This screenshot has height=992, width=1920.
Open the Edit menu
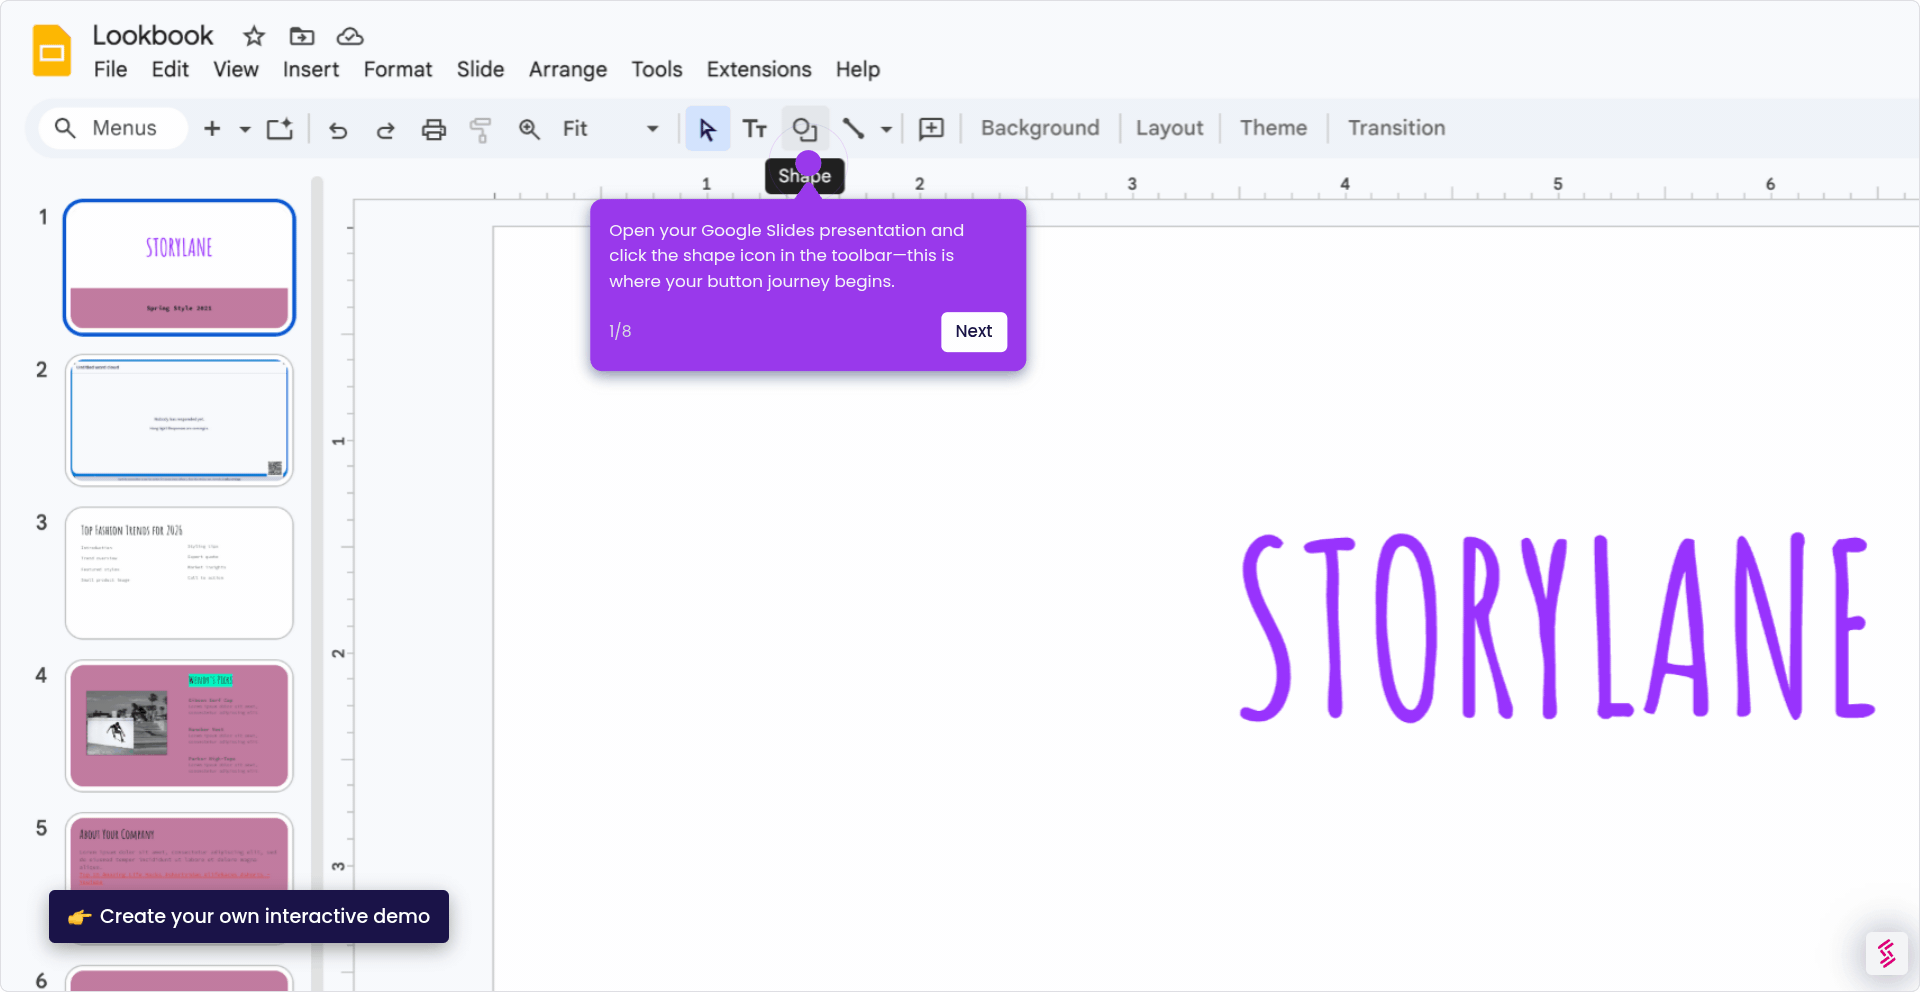[170, 70]
